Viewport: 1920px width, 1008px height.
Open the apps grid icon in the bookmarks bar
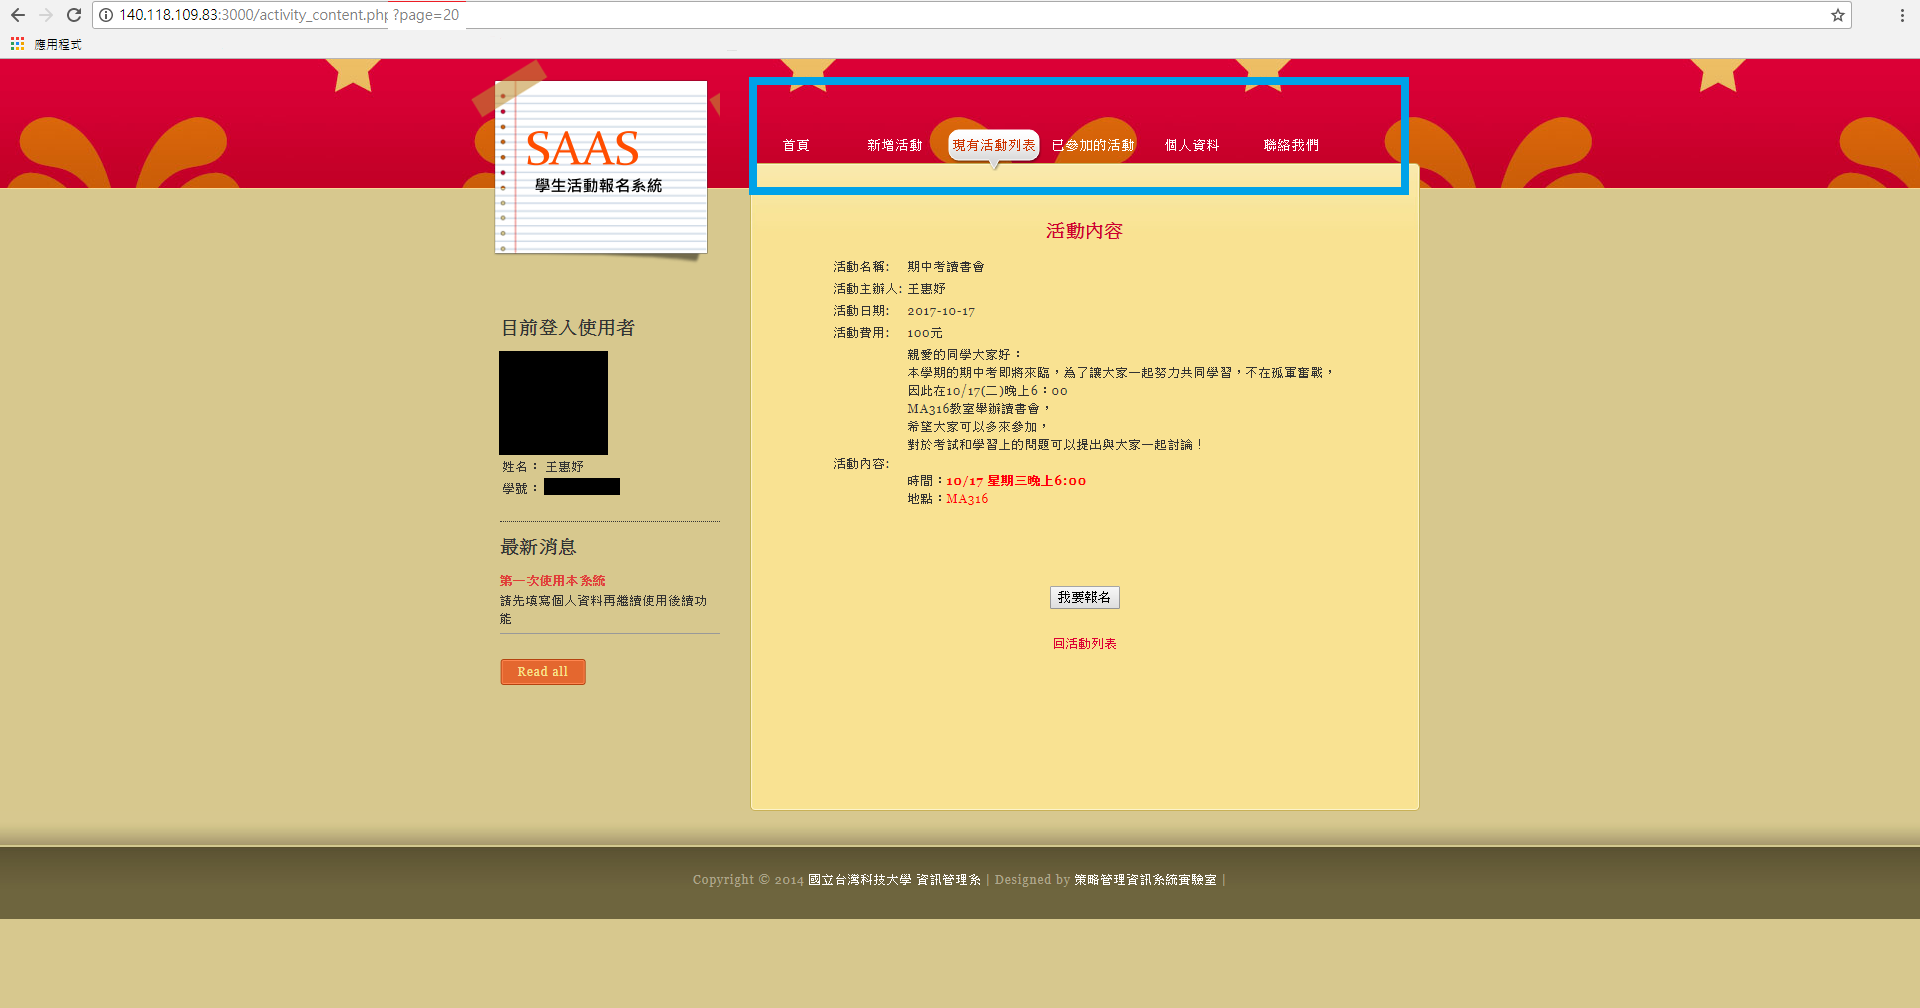pyautogui.click(x=17, y=44)
